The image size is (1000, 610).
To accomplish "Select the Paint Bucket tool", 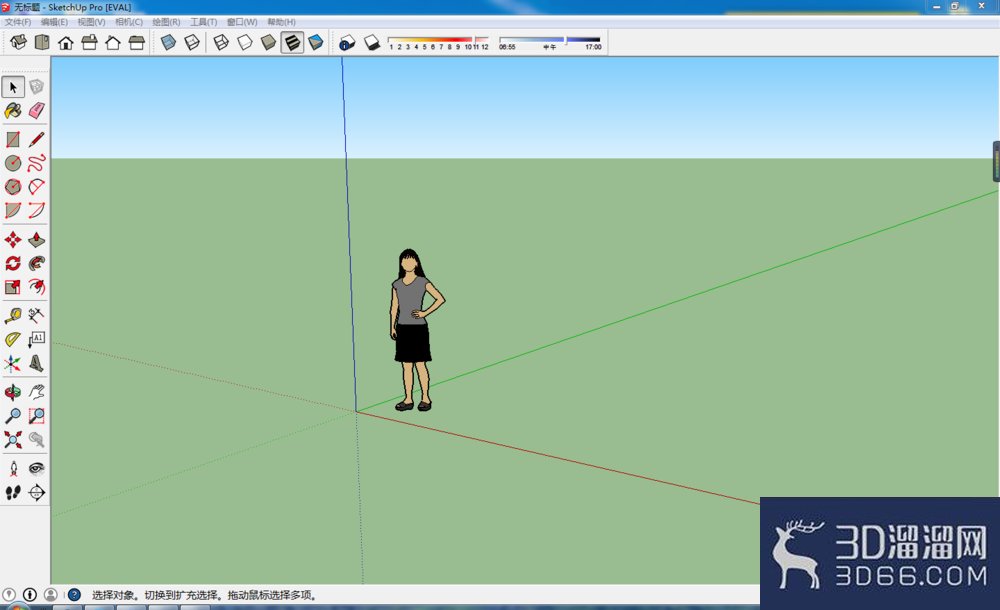I will (x=13, y=110).
